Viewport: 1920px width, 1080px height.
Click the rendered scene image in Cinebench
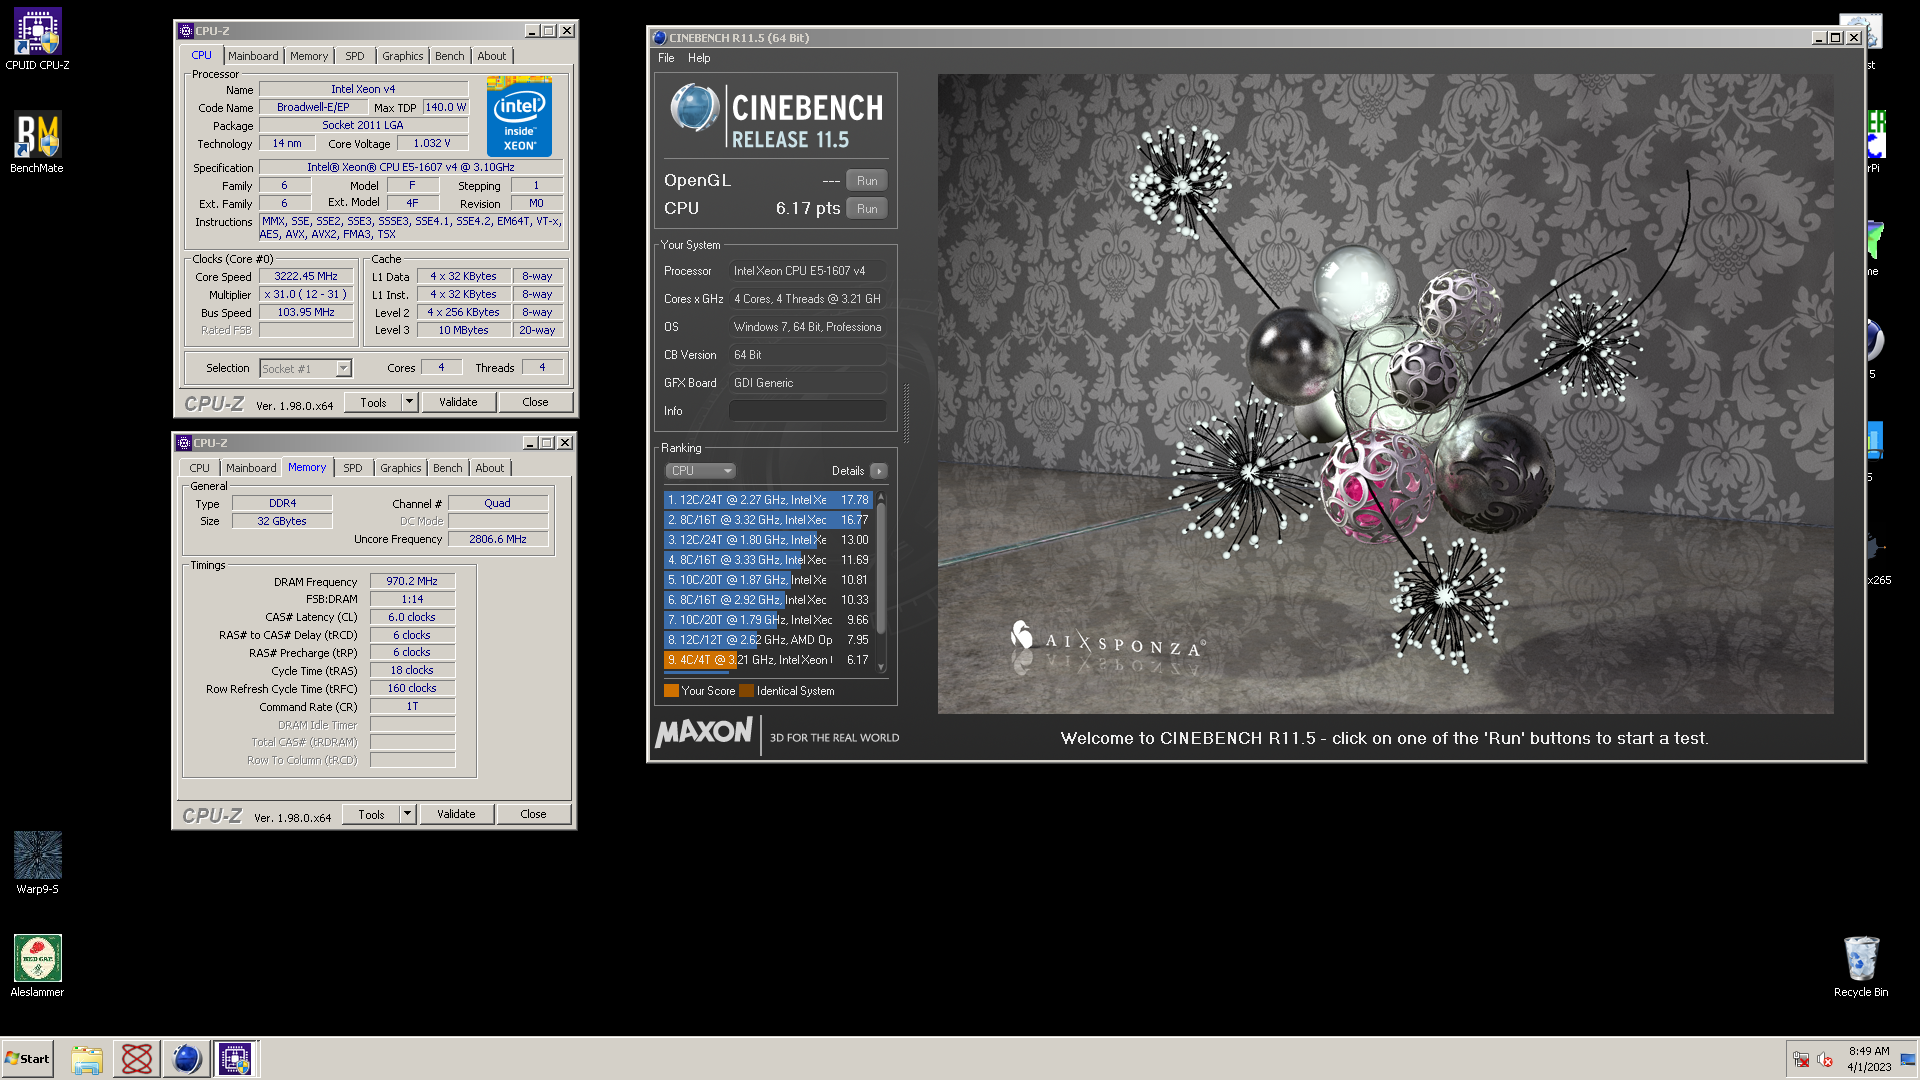click(x=1385, y=393)
